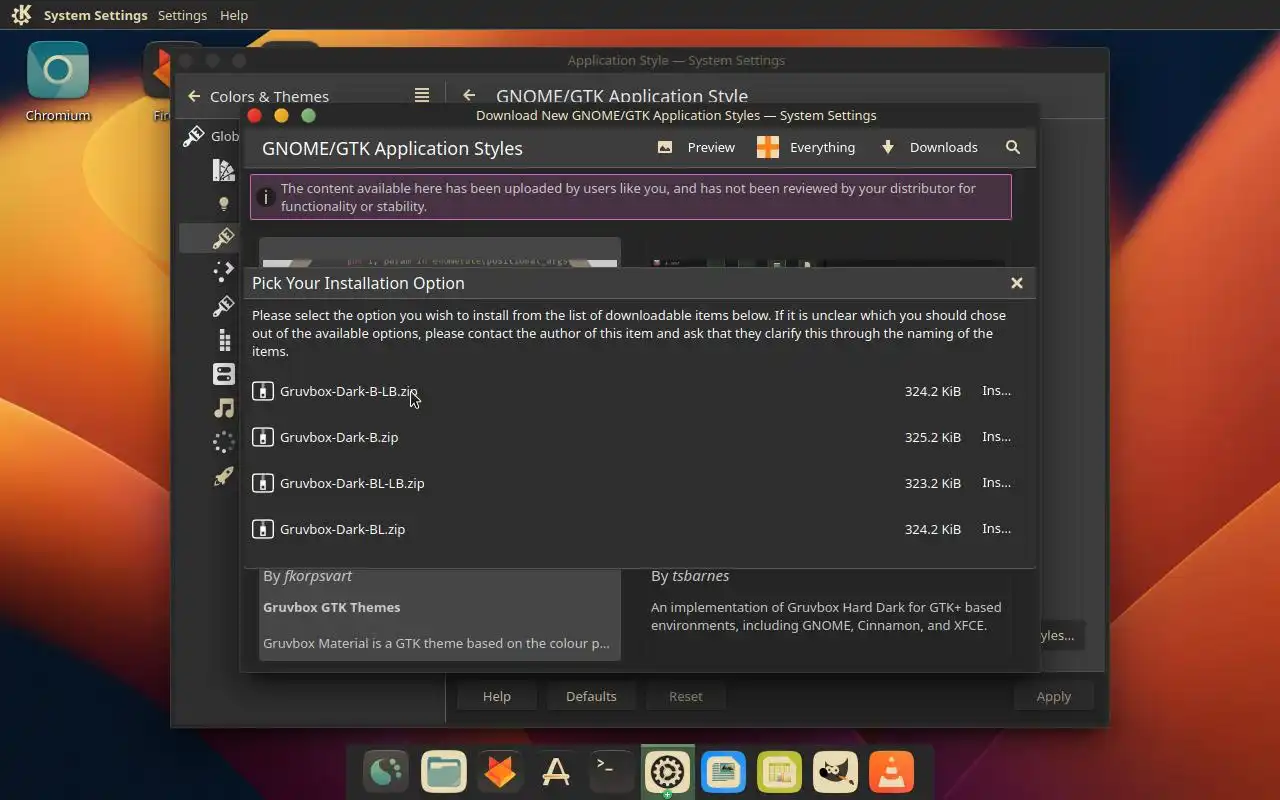Open the document editor icon in the dock
Viewport: 1280px width, 800px height.
(723, 772)
